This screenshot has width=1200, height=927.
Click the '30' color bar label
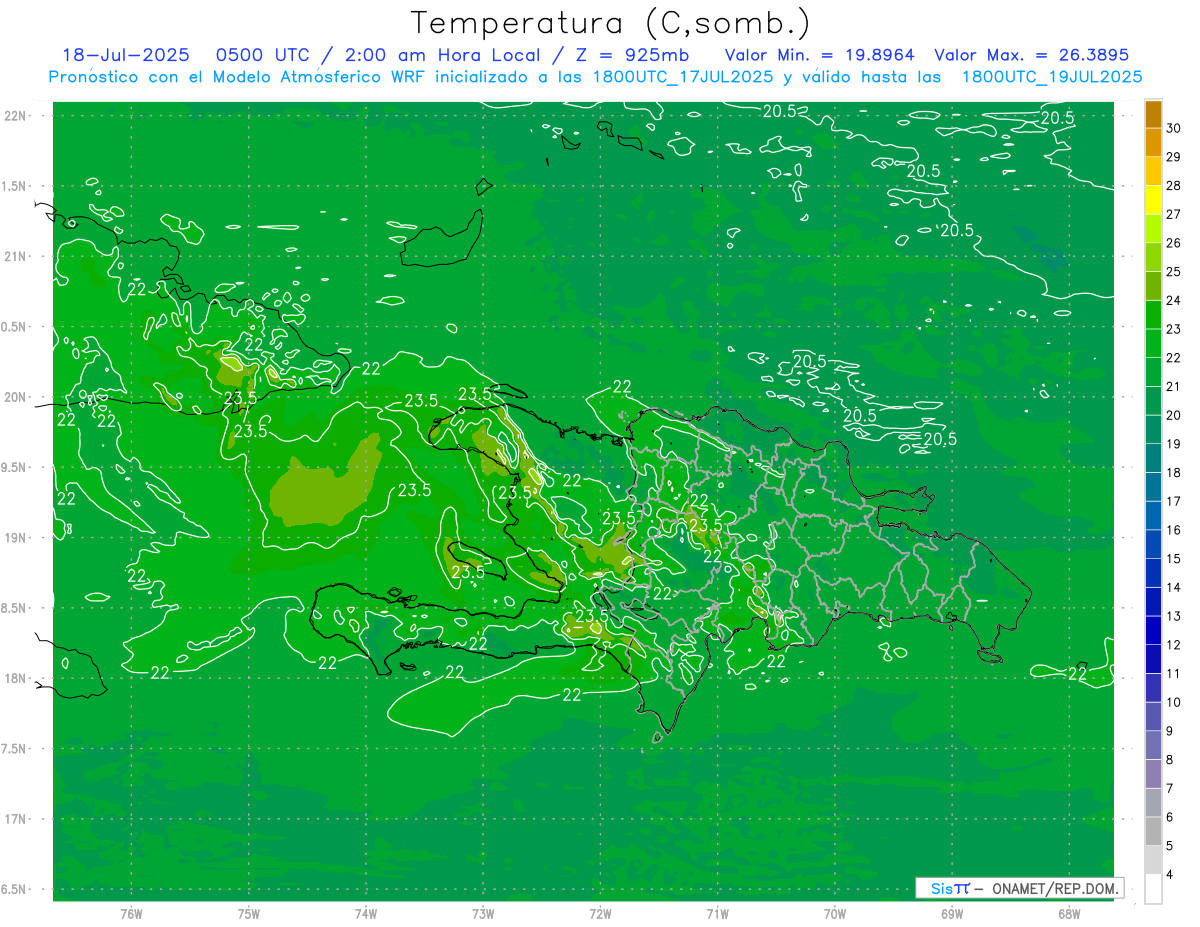pyautogui.click(x=1174, y=127)
